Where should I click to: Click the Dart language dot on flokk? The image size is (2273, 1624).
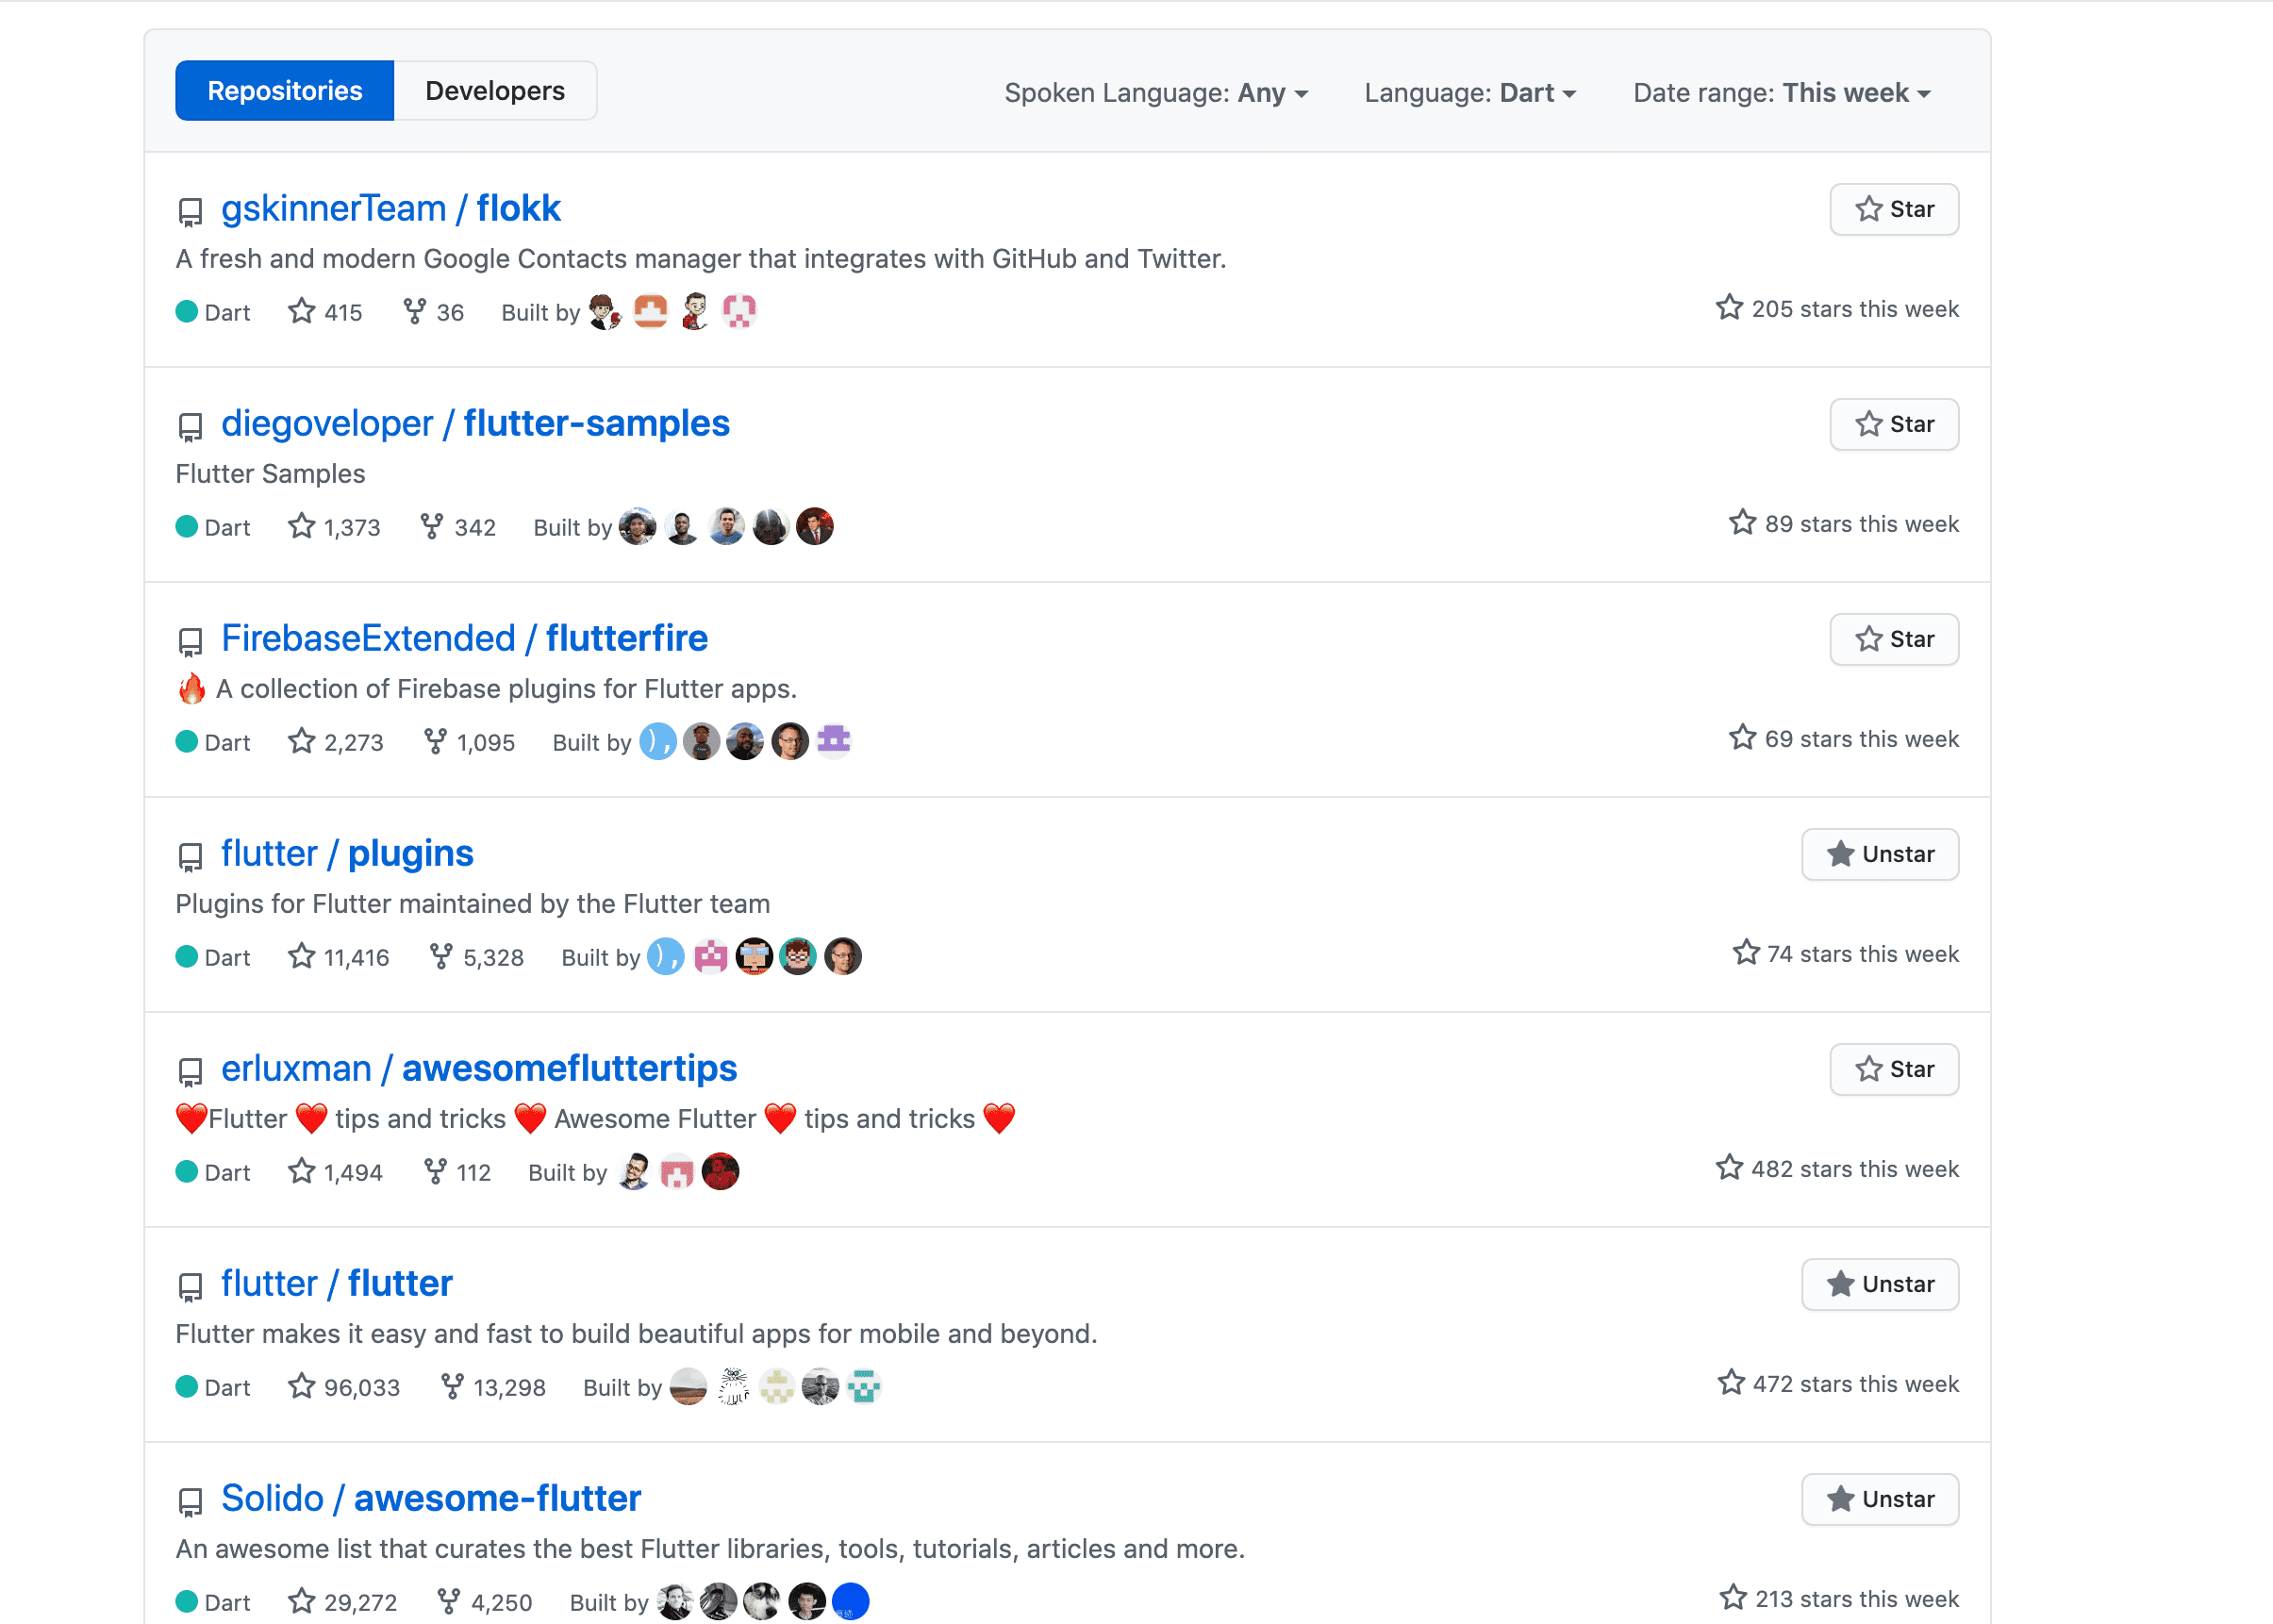point(186,311)
